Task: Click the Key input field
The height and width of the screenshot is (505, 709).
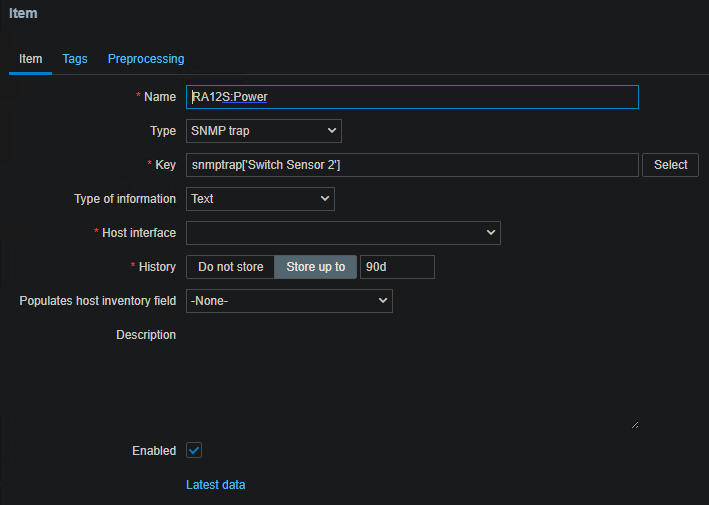Action: pyautogui.click(x=412, y=165)
